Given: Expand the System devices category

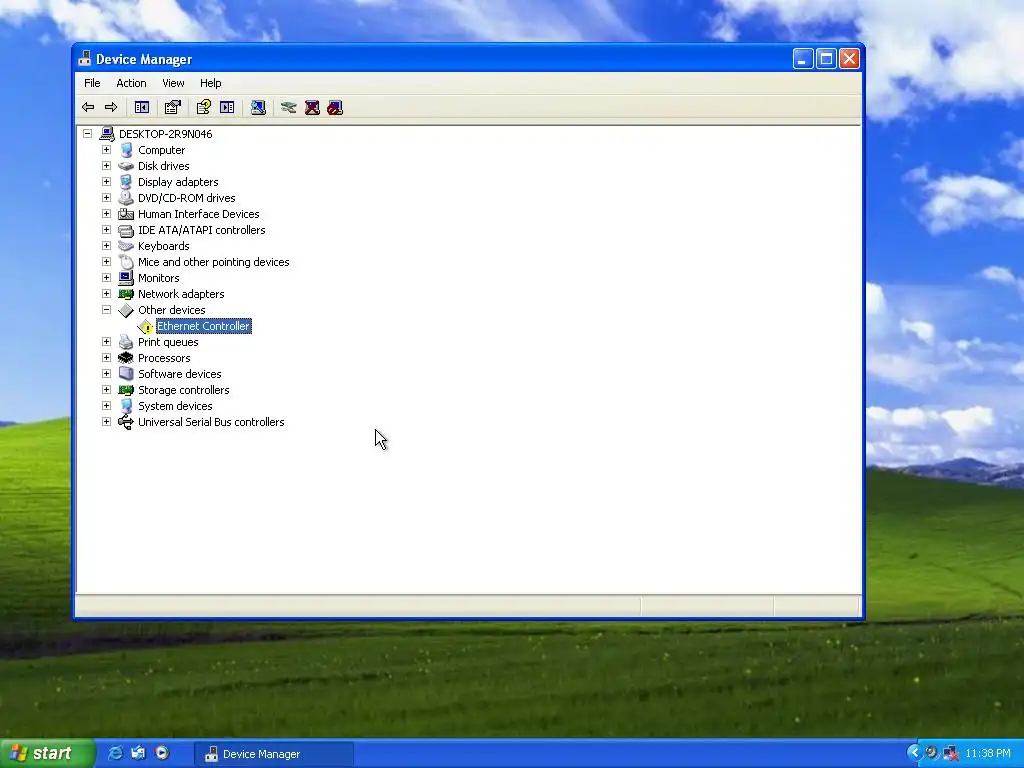Looking at the screenshot, I should (x=106, y=406).
